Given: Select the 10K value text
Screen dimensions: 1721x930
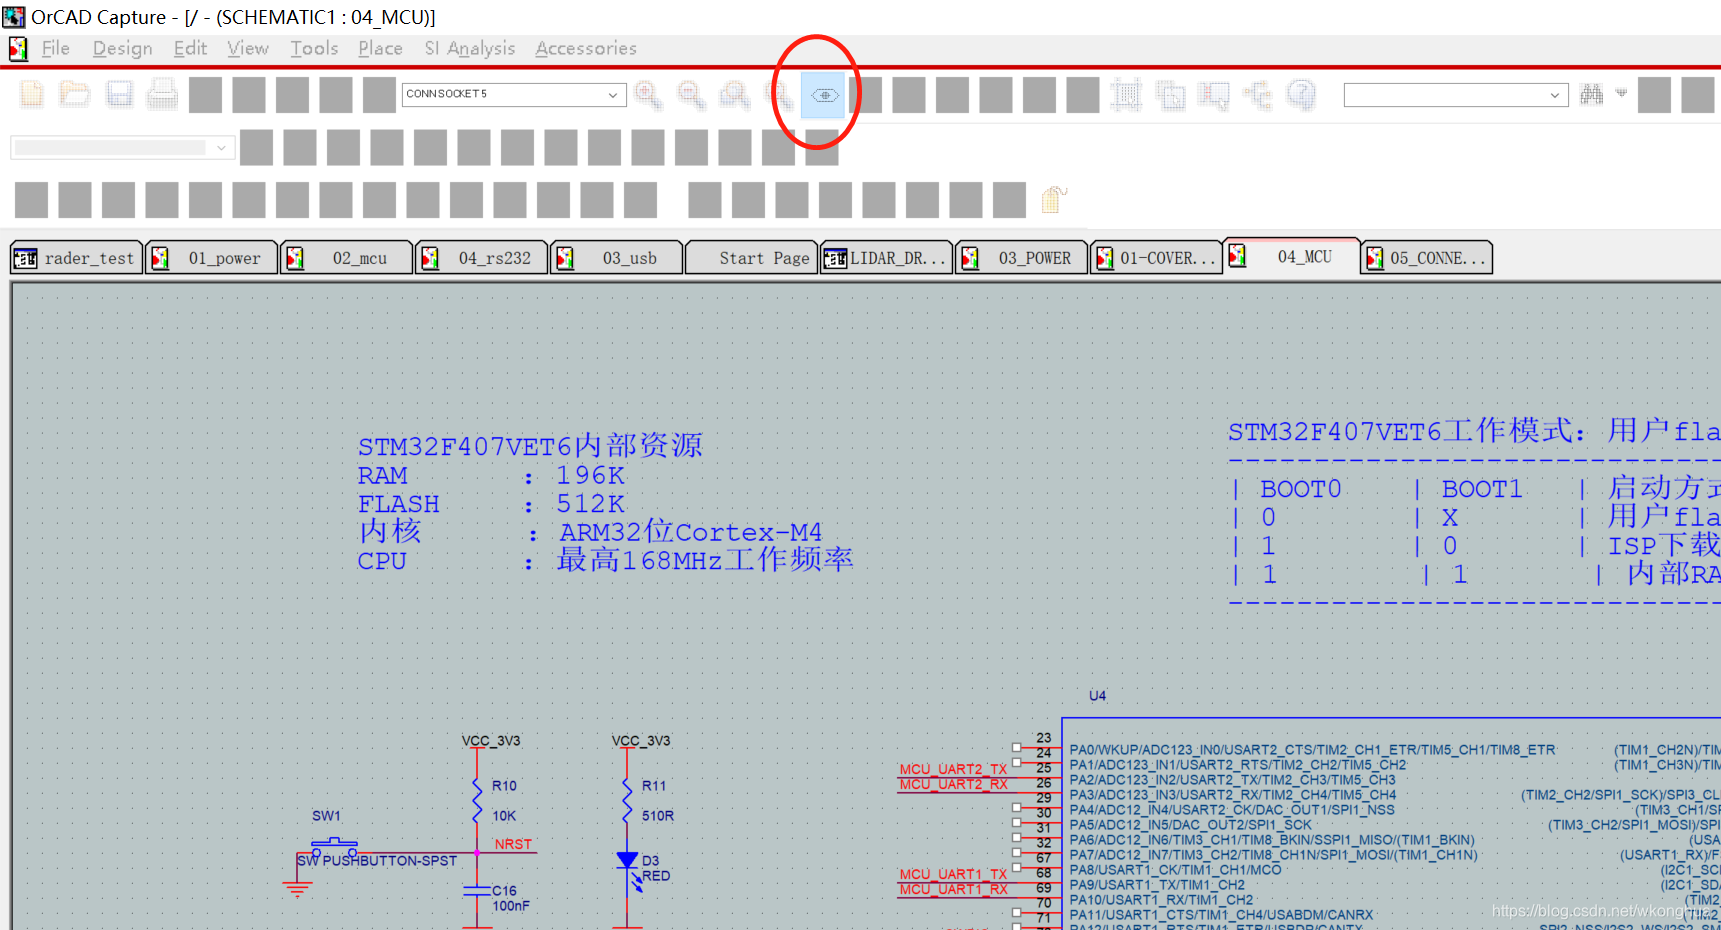Looking at the screenshot, I should pos(504,816).
